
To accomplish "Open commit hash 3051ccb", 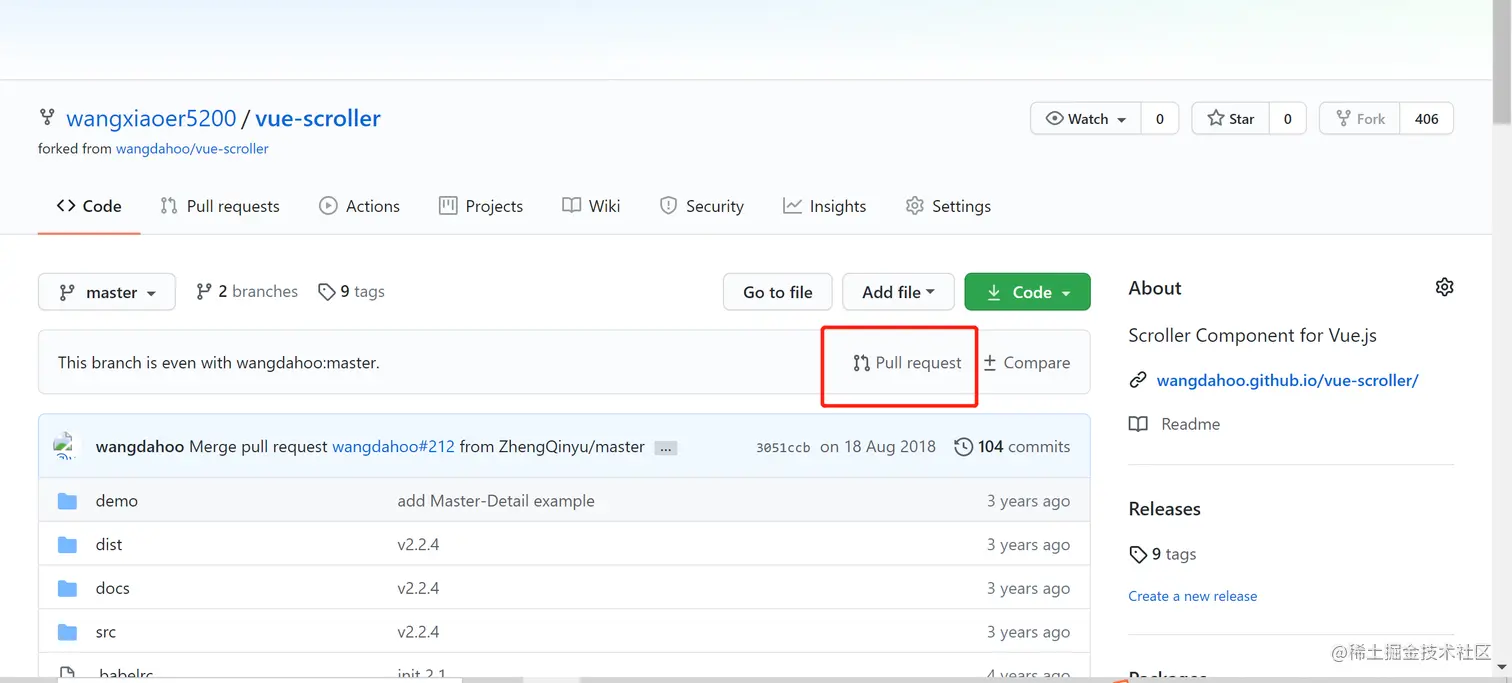I will (x=783, y=447).
